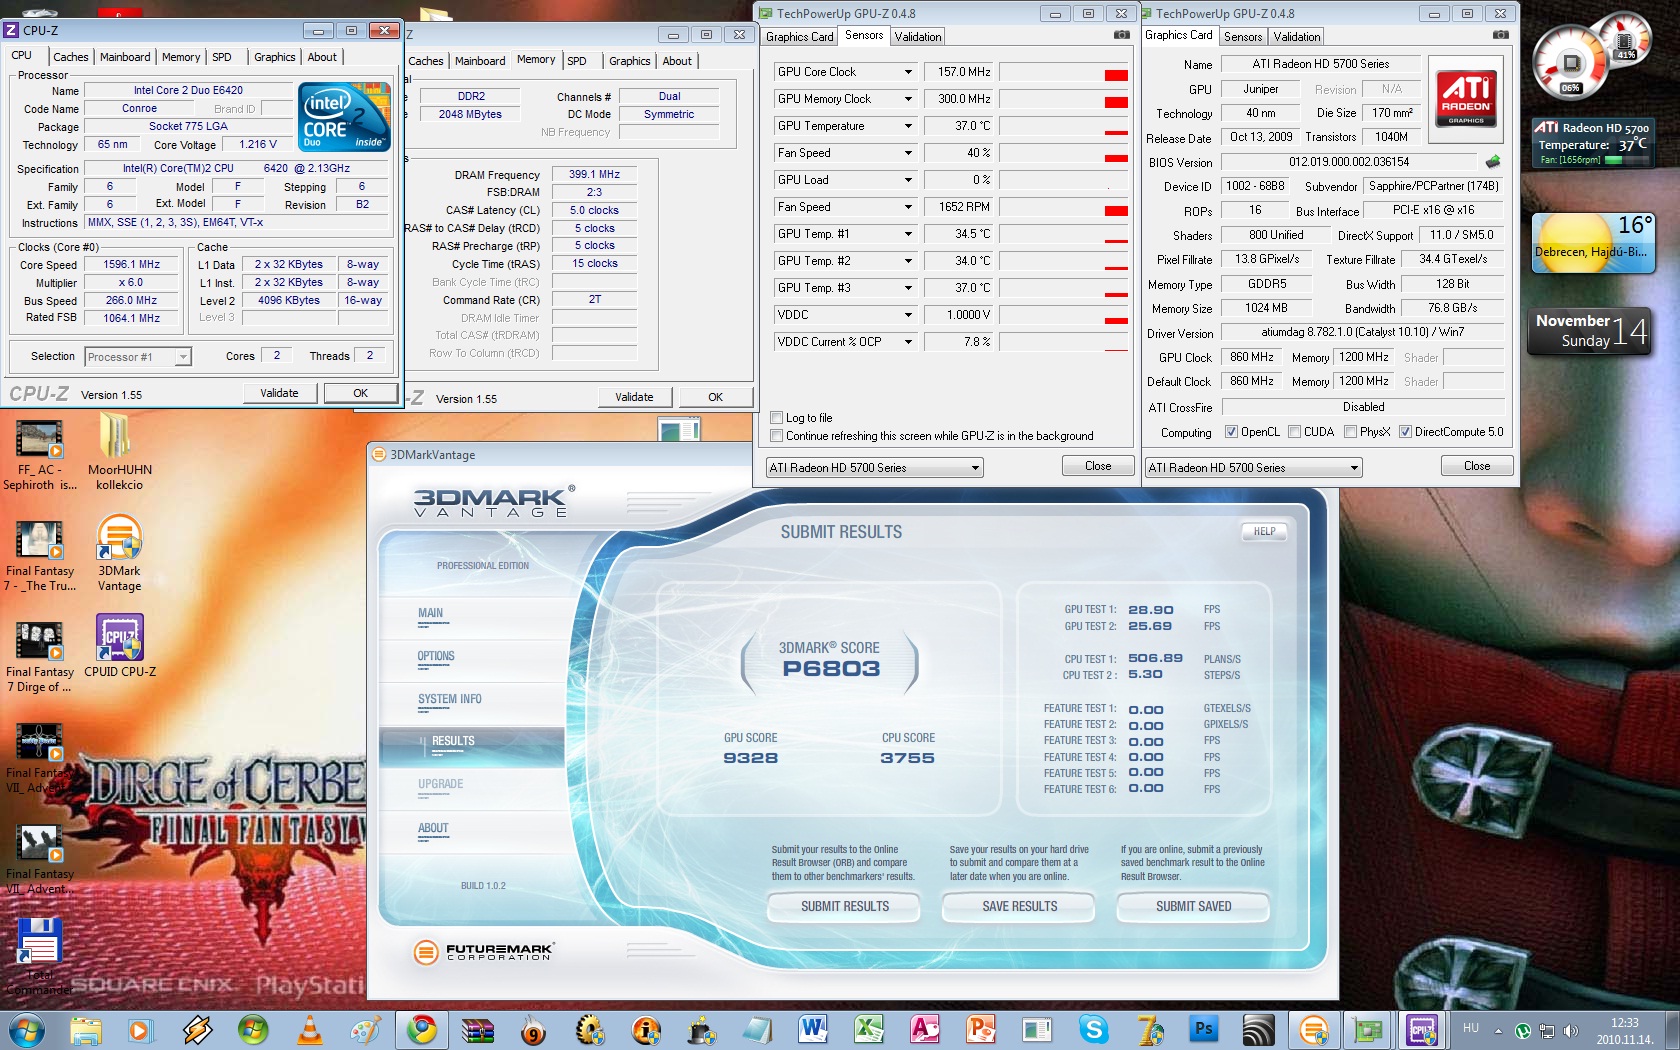
Task: Click the camera screenshot icon in GPU-Z Sensors window
Action: pos(1122,36)
